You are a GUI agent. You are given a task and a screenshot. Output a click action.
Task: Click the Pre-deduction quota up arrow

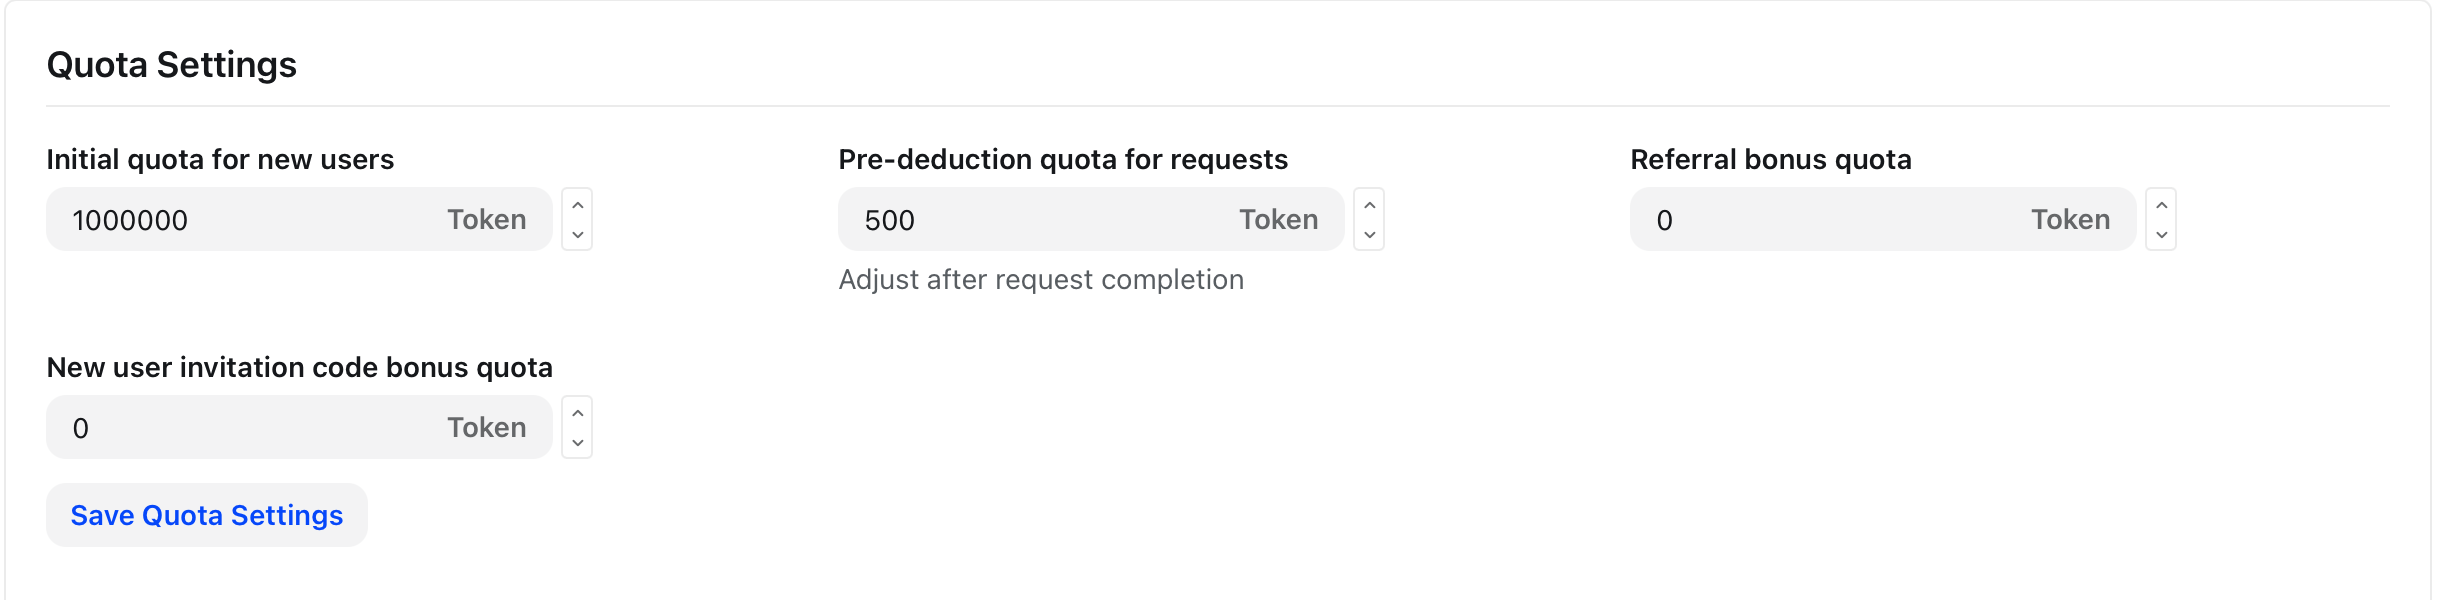(1369, 205)
